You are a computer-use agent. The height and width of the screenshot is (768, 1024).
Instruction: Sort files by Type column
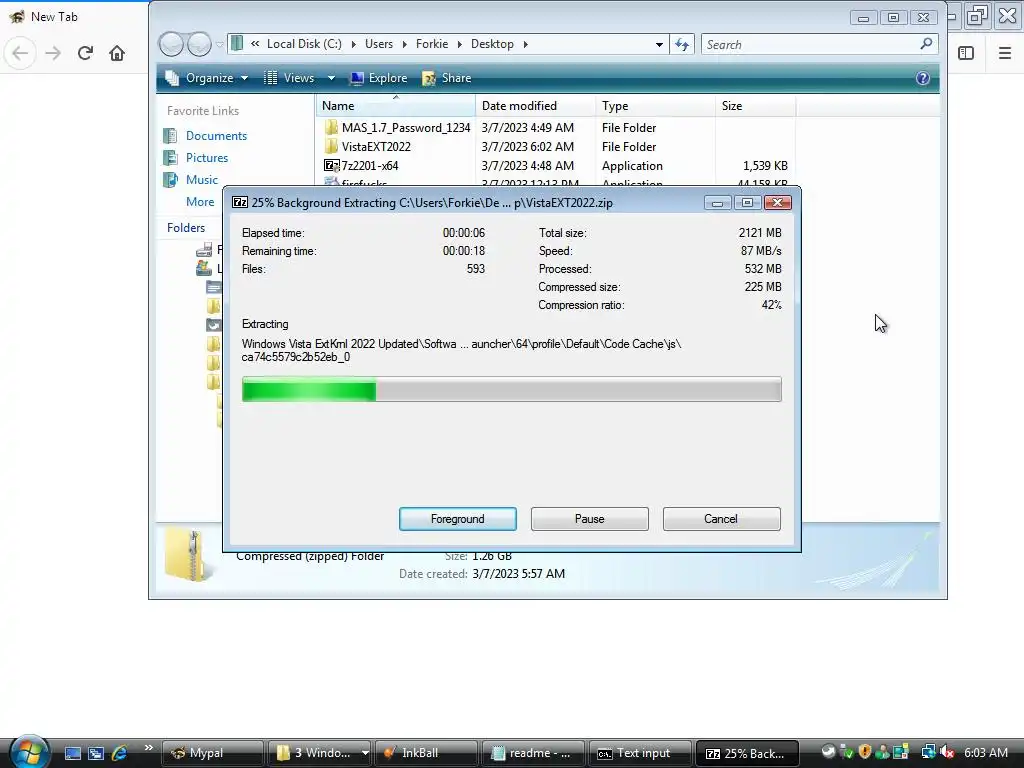pyautogui.click(x=656, y=106)
